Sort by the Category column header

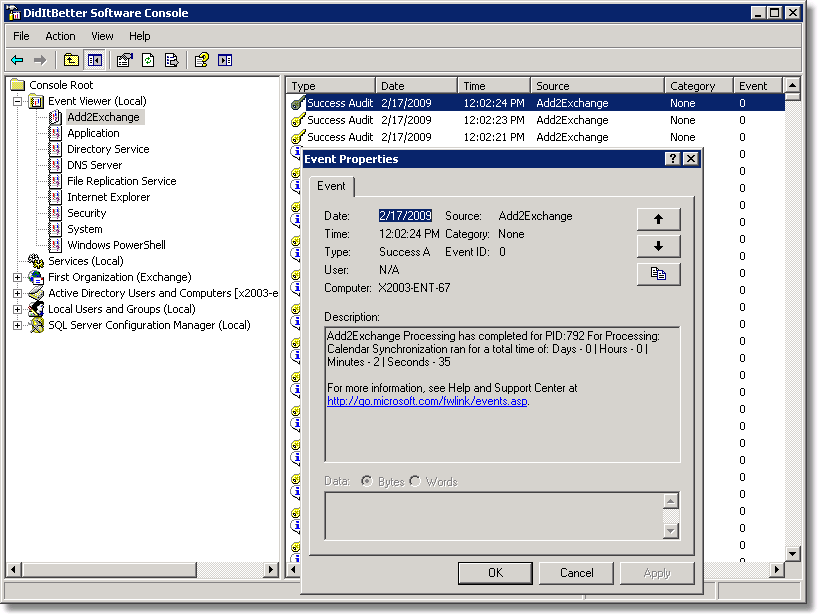[699, 86]
